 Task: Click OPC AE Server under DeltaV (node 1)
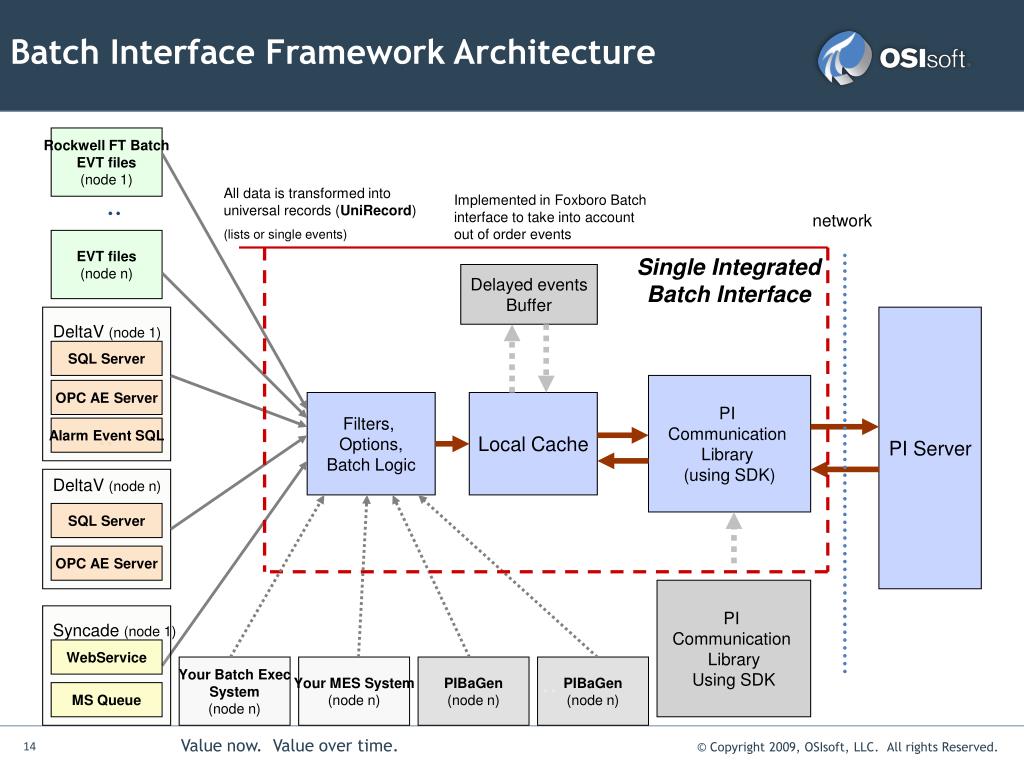point(106,398)
